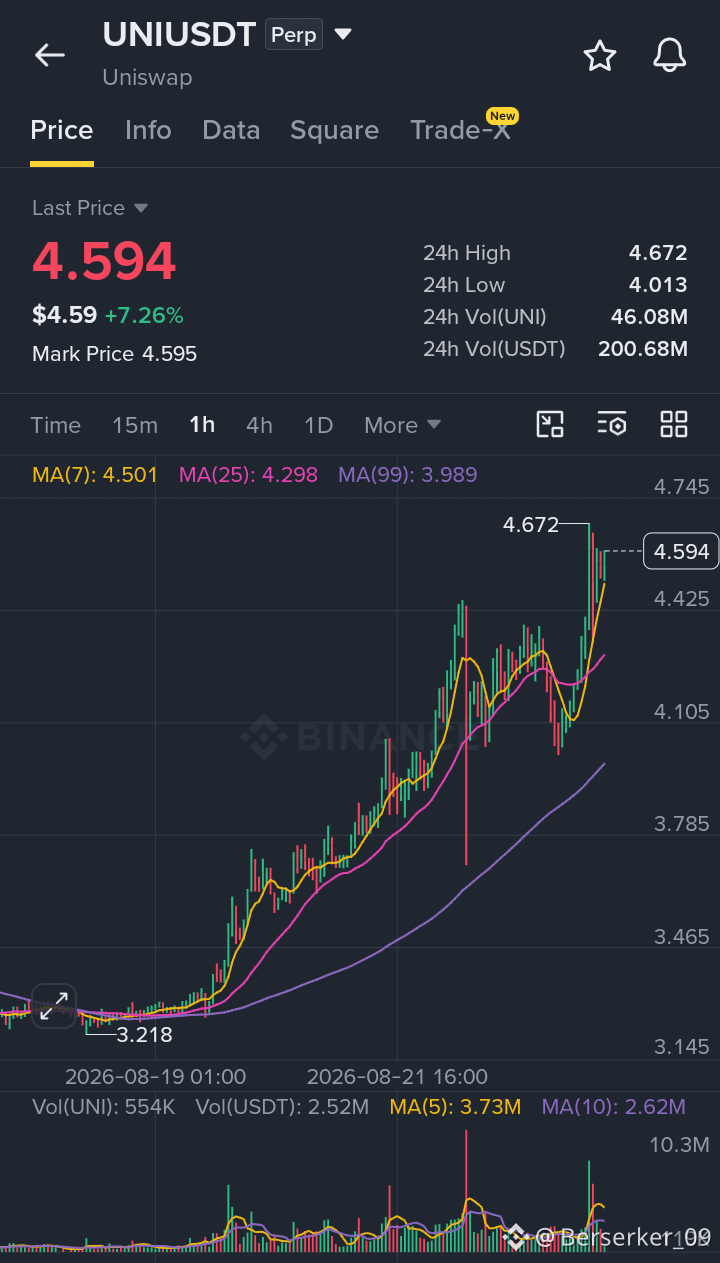This screenshot has width=720, height=1263.
Task: Open the Data tab
Action: (x=231, y=130)
